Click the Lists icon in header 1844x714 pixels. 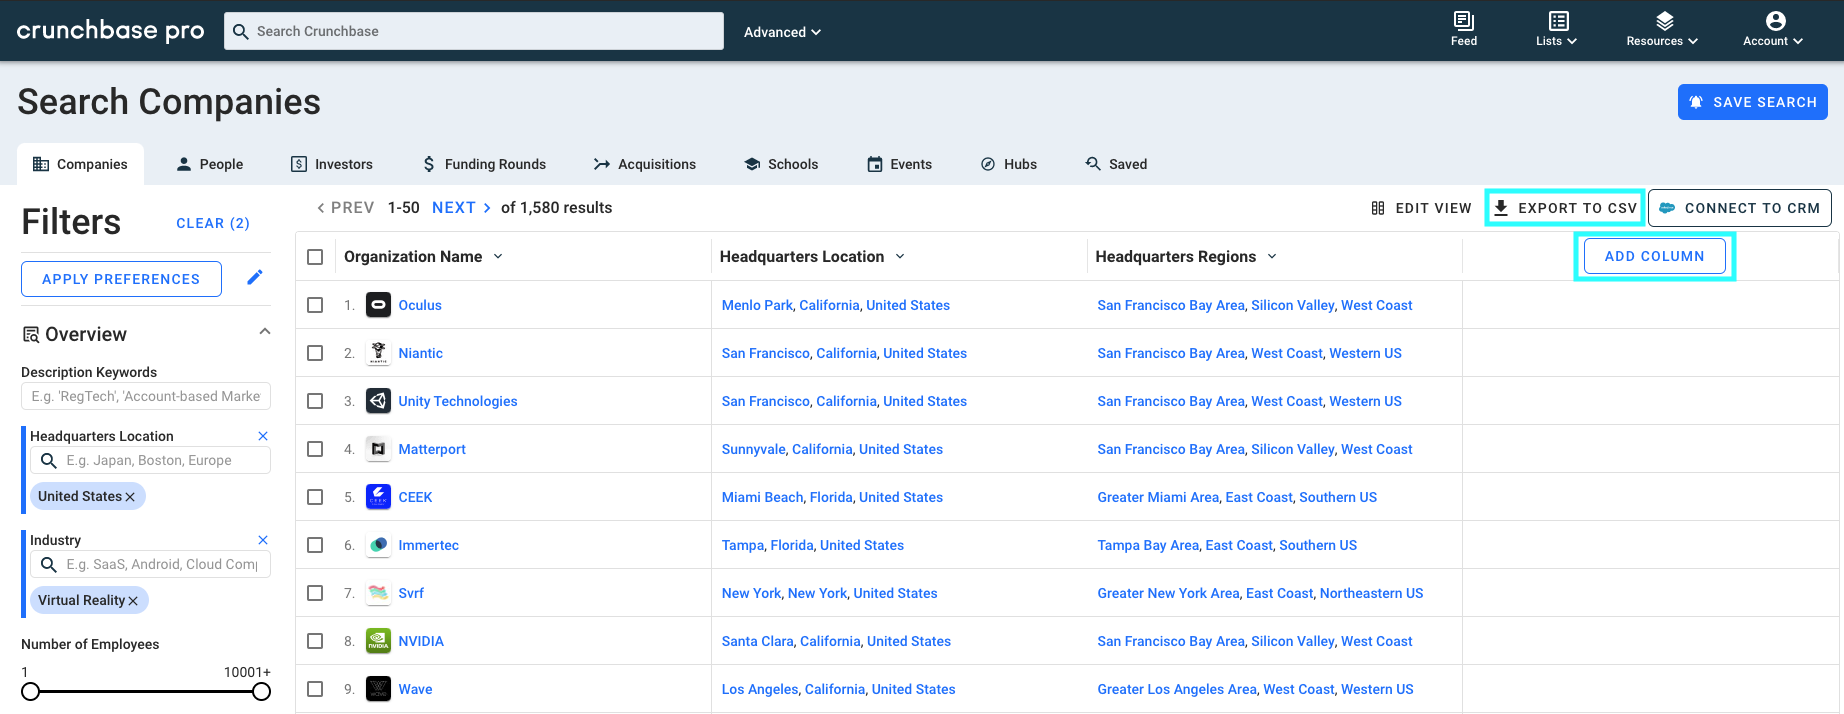pyautogui.click(x=1558, y=21)
